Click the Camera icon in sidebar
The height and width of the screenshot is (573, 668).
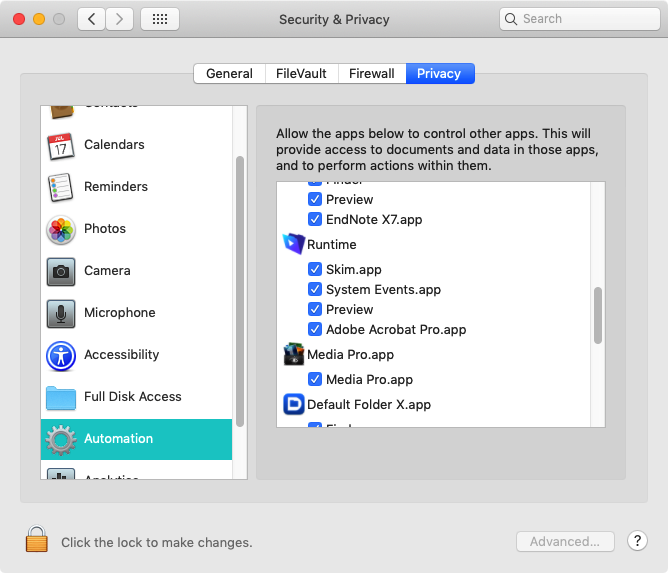pos(61,271)
